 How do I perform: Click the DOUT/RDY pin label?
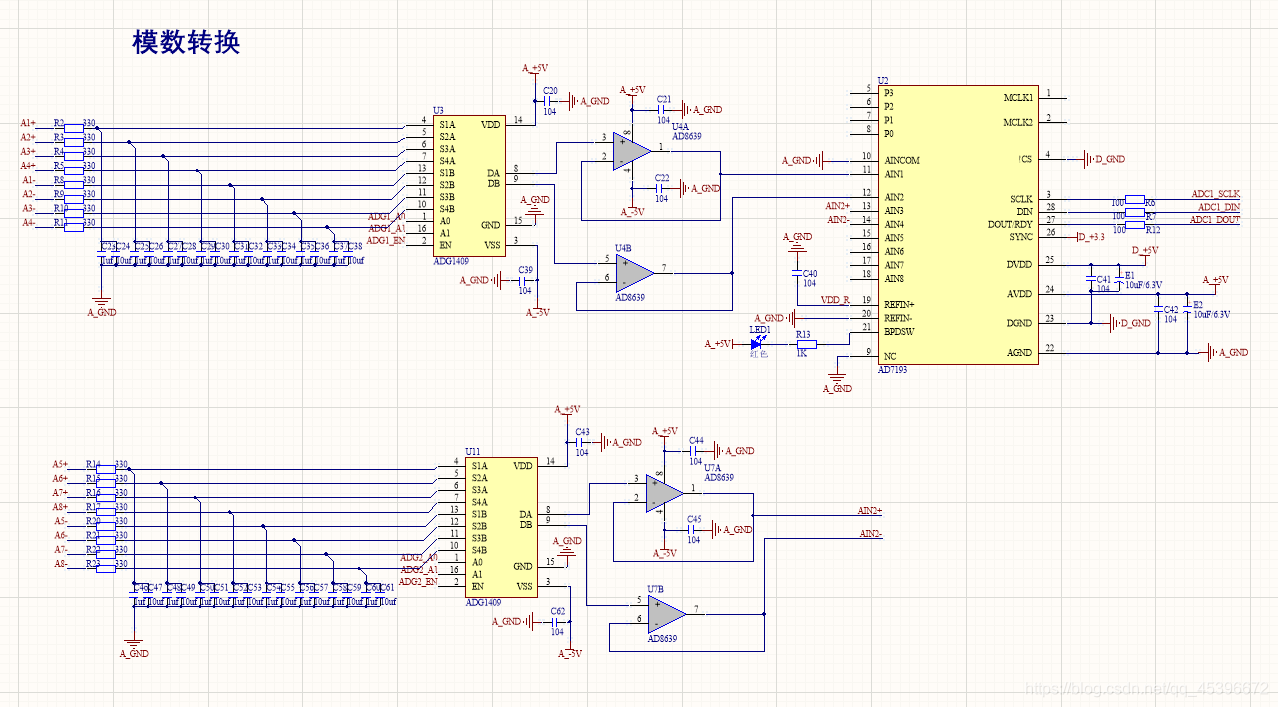click(1010, 224)
